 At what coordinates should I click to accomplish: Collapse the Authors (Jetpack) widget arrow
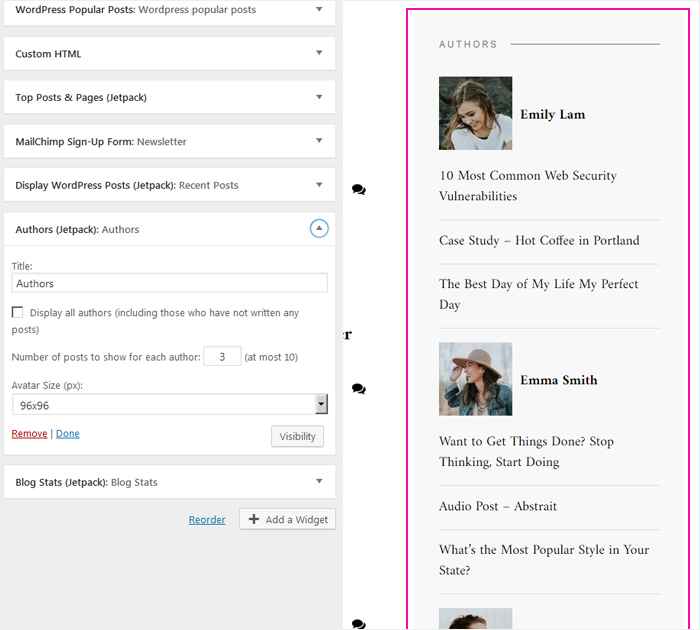click(x=319, y=229)
